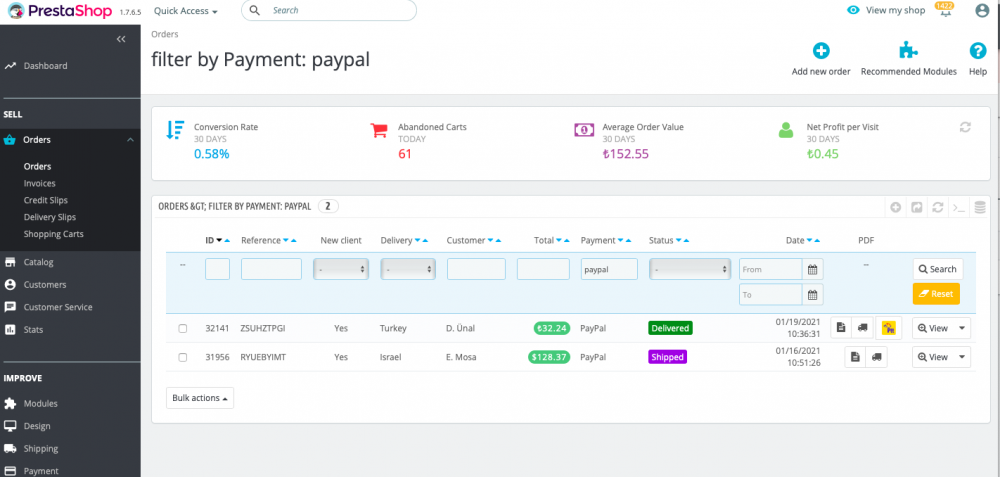
Task: Open the Recommended Modules puzzle icon
Action: [x=908, y=51]
